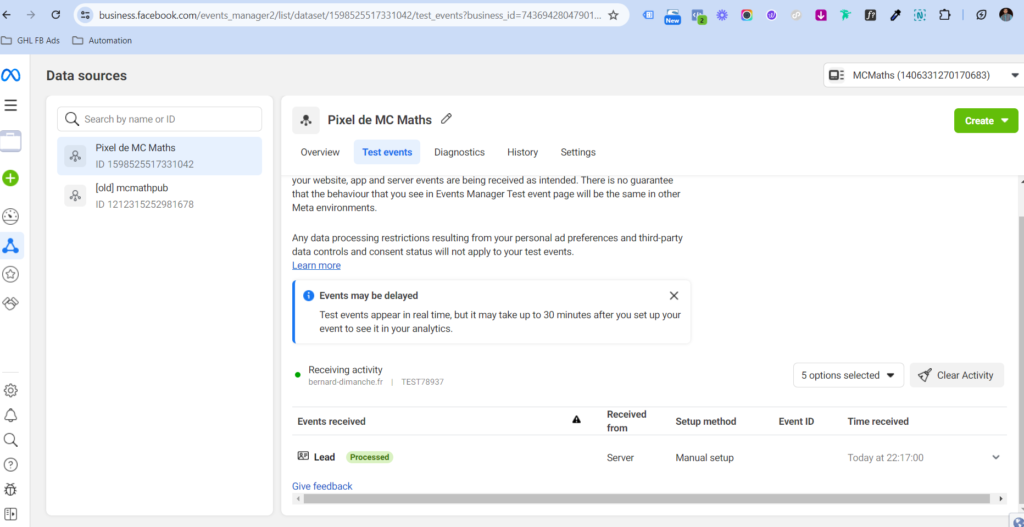This screenshot has height=527, width=1024.
Task: Open the help question mark icon
Action: (x=10, y=464)
